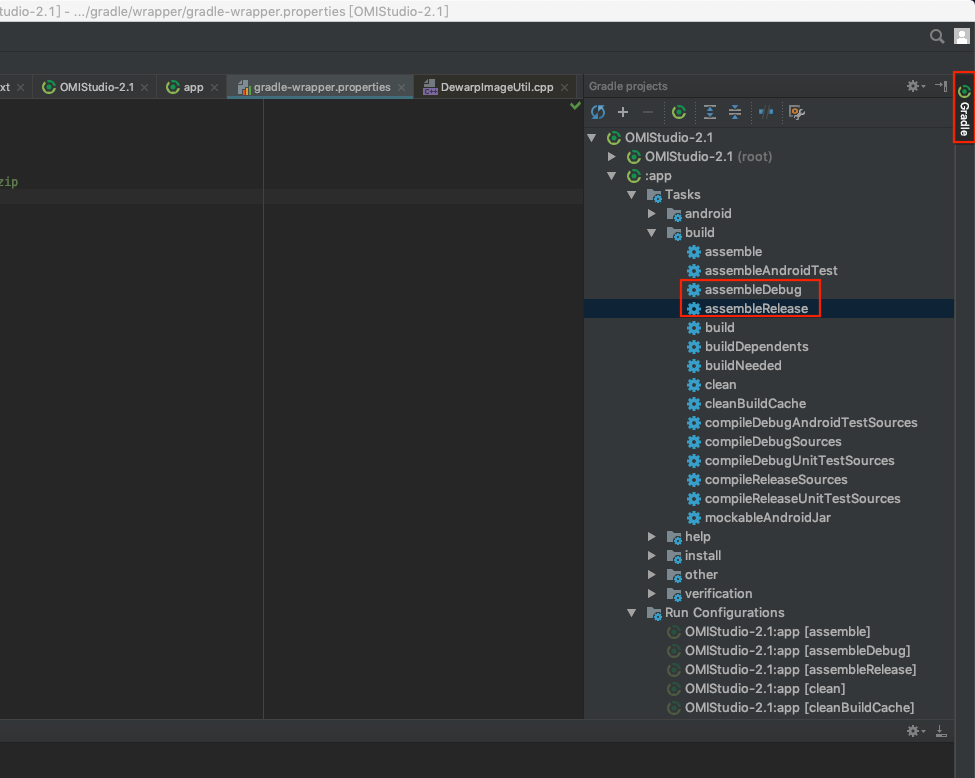Toggle offline mode icon in Gradle toolbar
The image size is (975, 778).
[x=765, y=113]
